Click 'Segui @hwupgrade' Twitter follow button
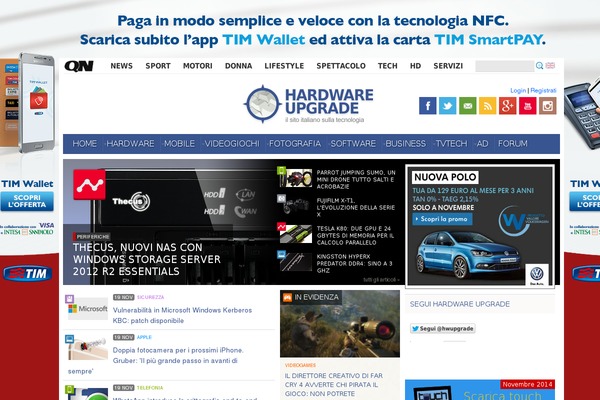Viewport: 600px width, 400px height. point(443,328)
